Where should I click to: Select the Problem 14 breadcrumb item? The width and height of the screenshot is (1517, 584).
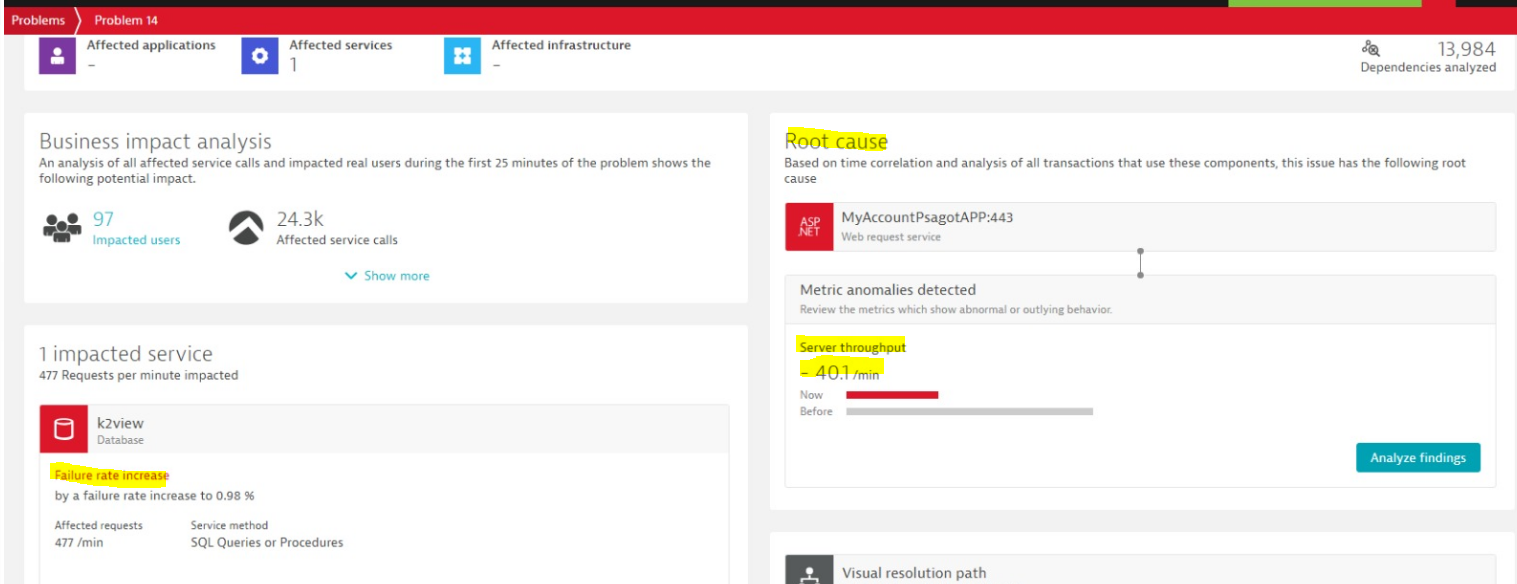click(x=125, y=20)
